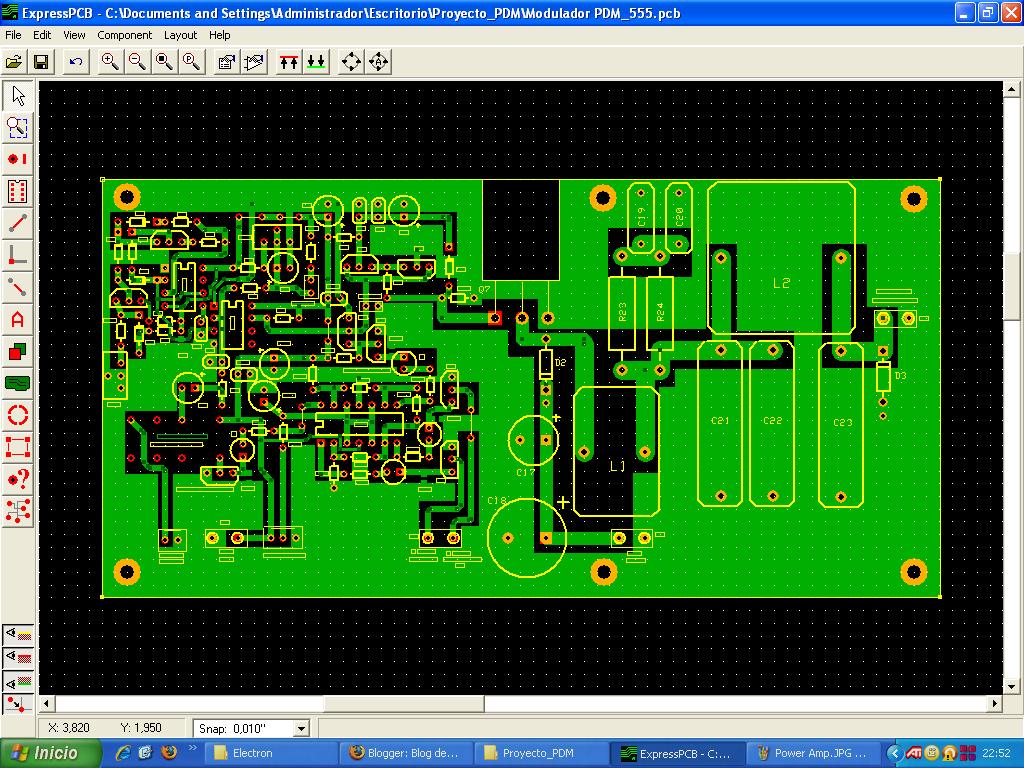
Task: Pick the place trace tool
Action: coord(16,224)
